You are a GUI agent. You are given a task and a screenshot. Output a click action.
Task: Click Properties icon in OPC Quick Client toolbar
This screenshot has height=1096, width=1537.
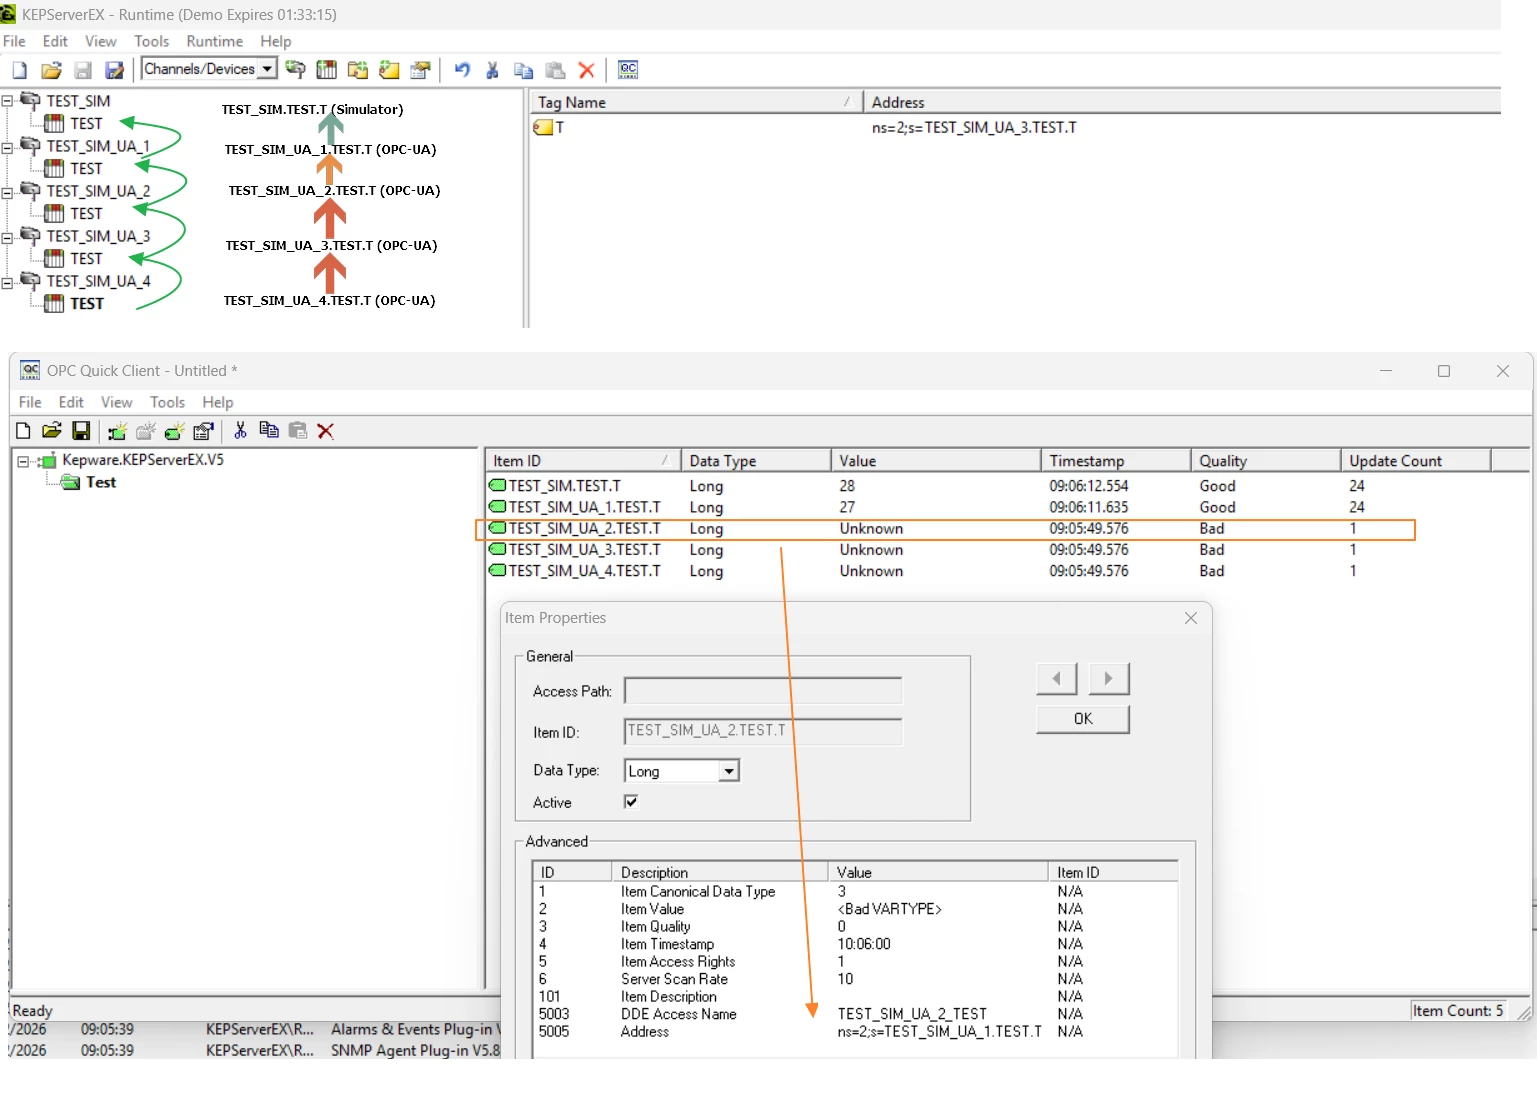pos(203,431)
